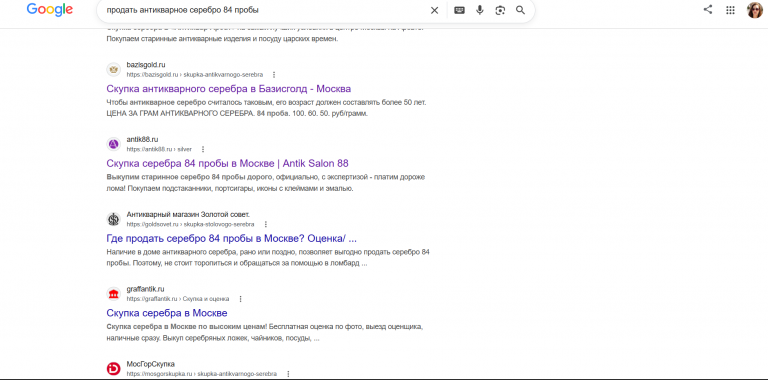
Task: Click the antik88.ru purple favicon
Action: (x=114, y=144)
